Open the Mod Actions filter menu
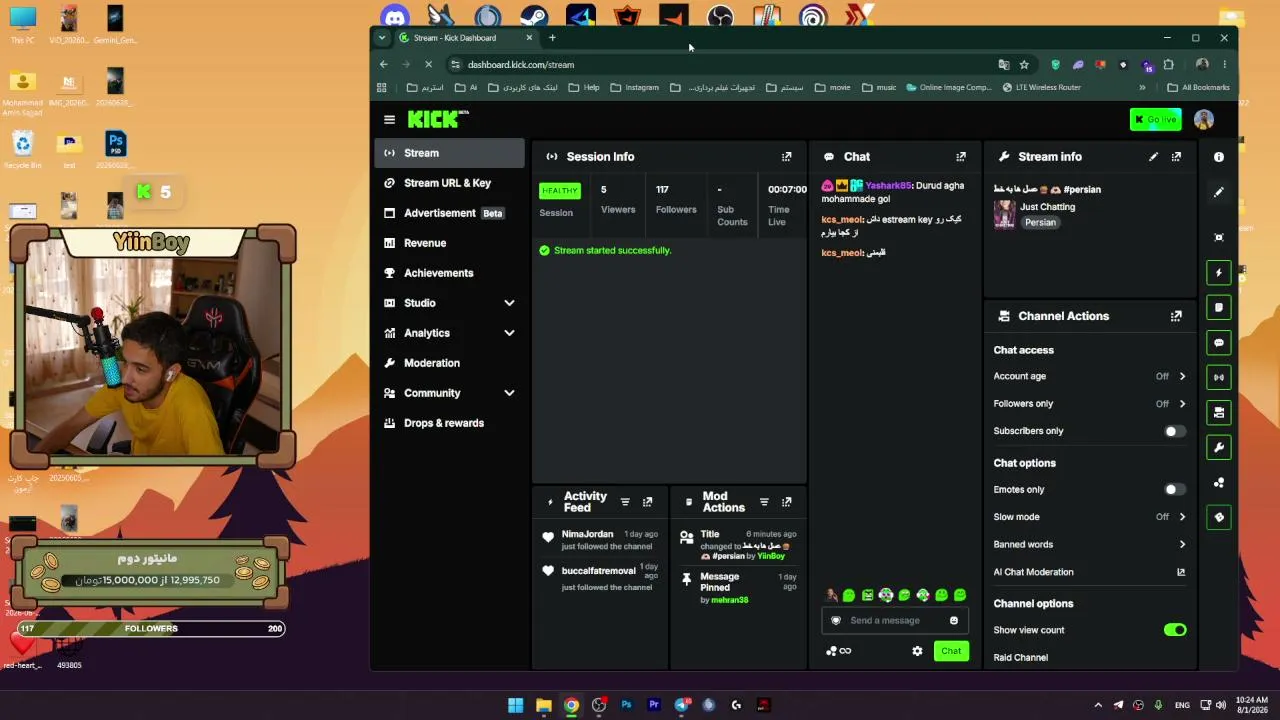The height and width of the screenshot is (720, 1280). point(764,502)
